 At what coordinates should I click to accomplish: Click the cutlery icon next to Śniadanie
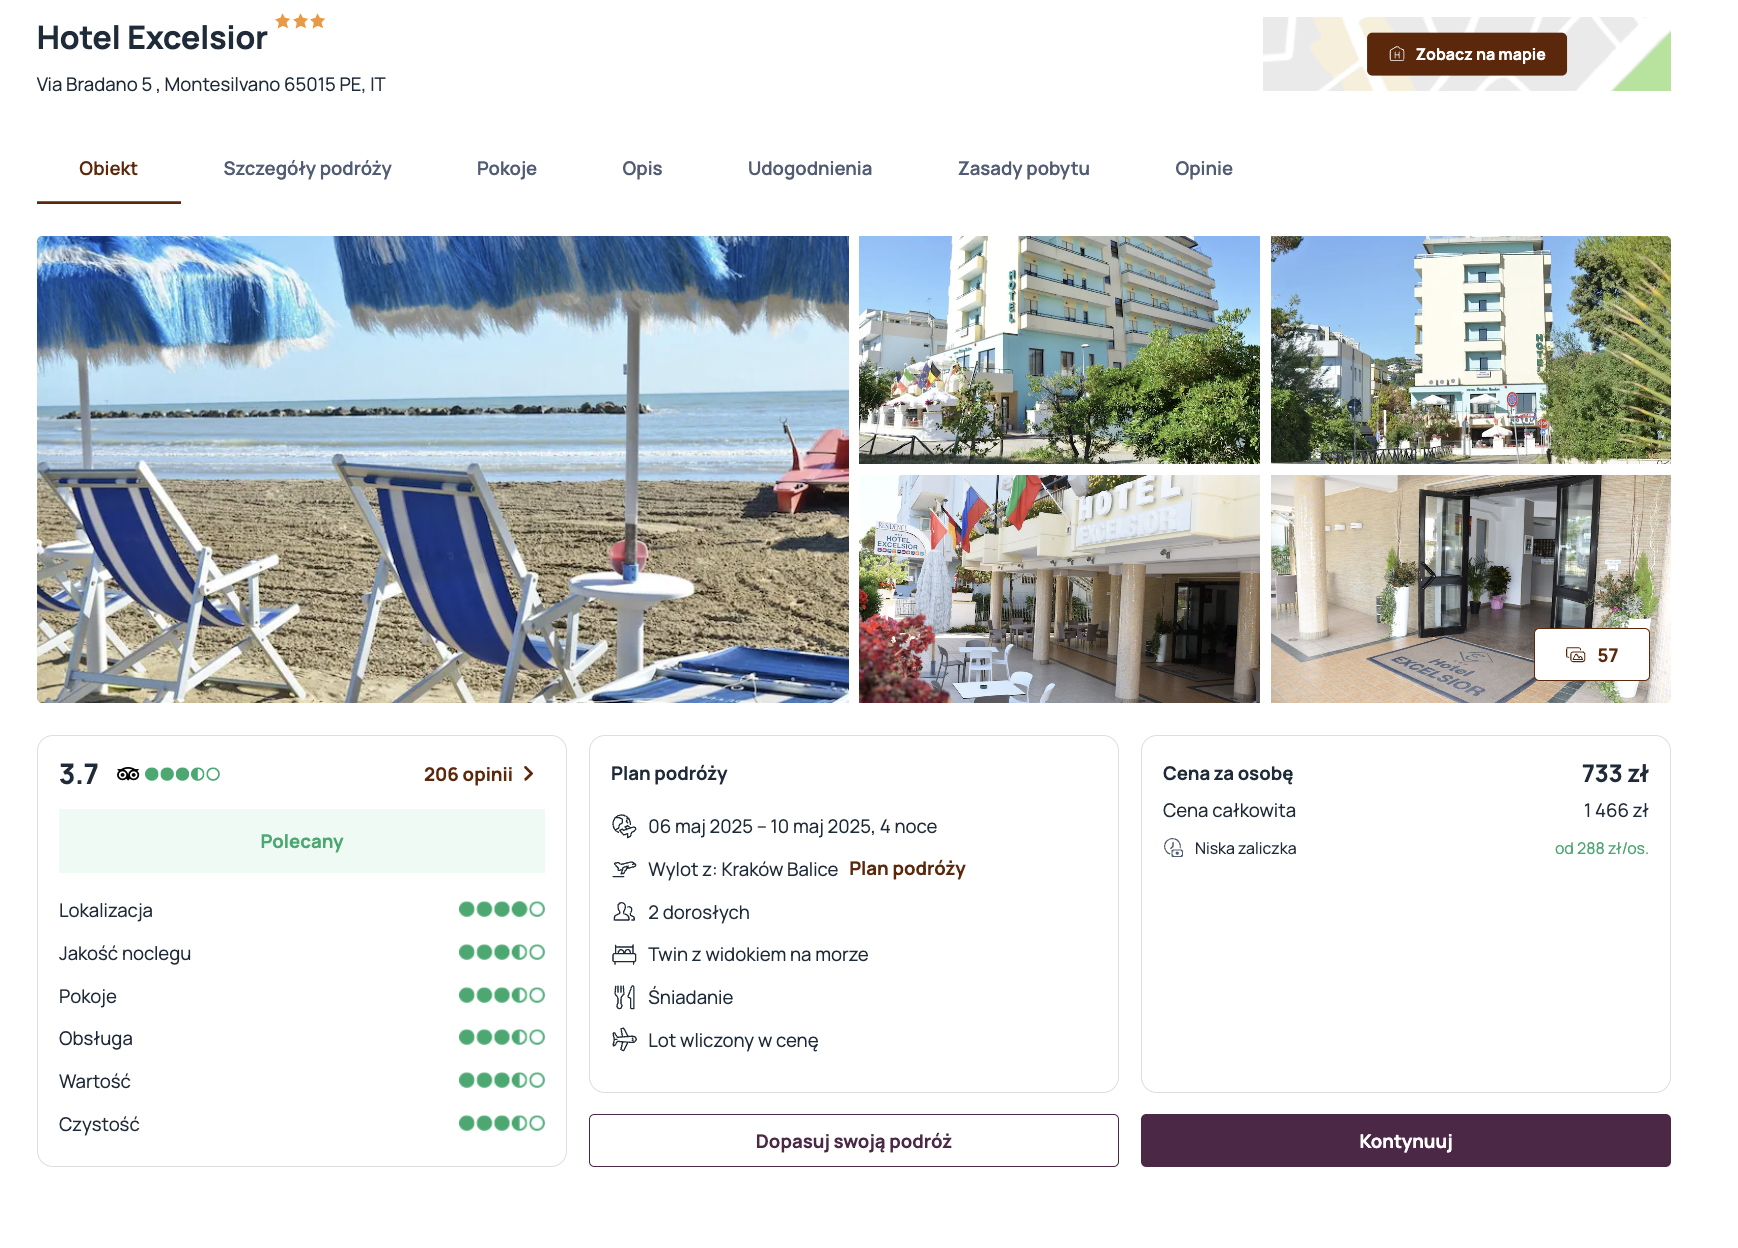click(x=624, y=997)
